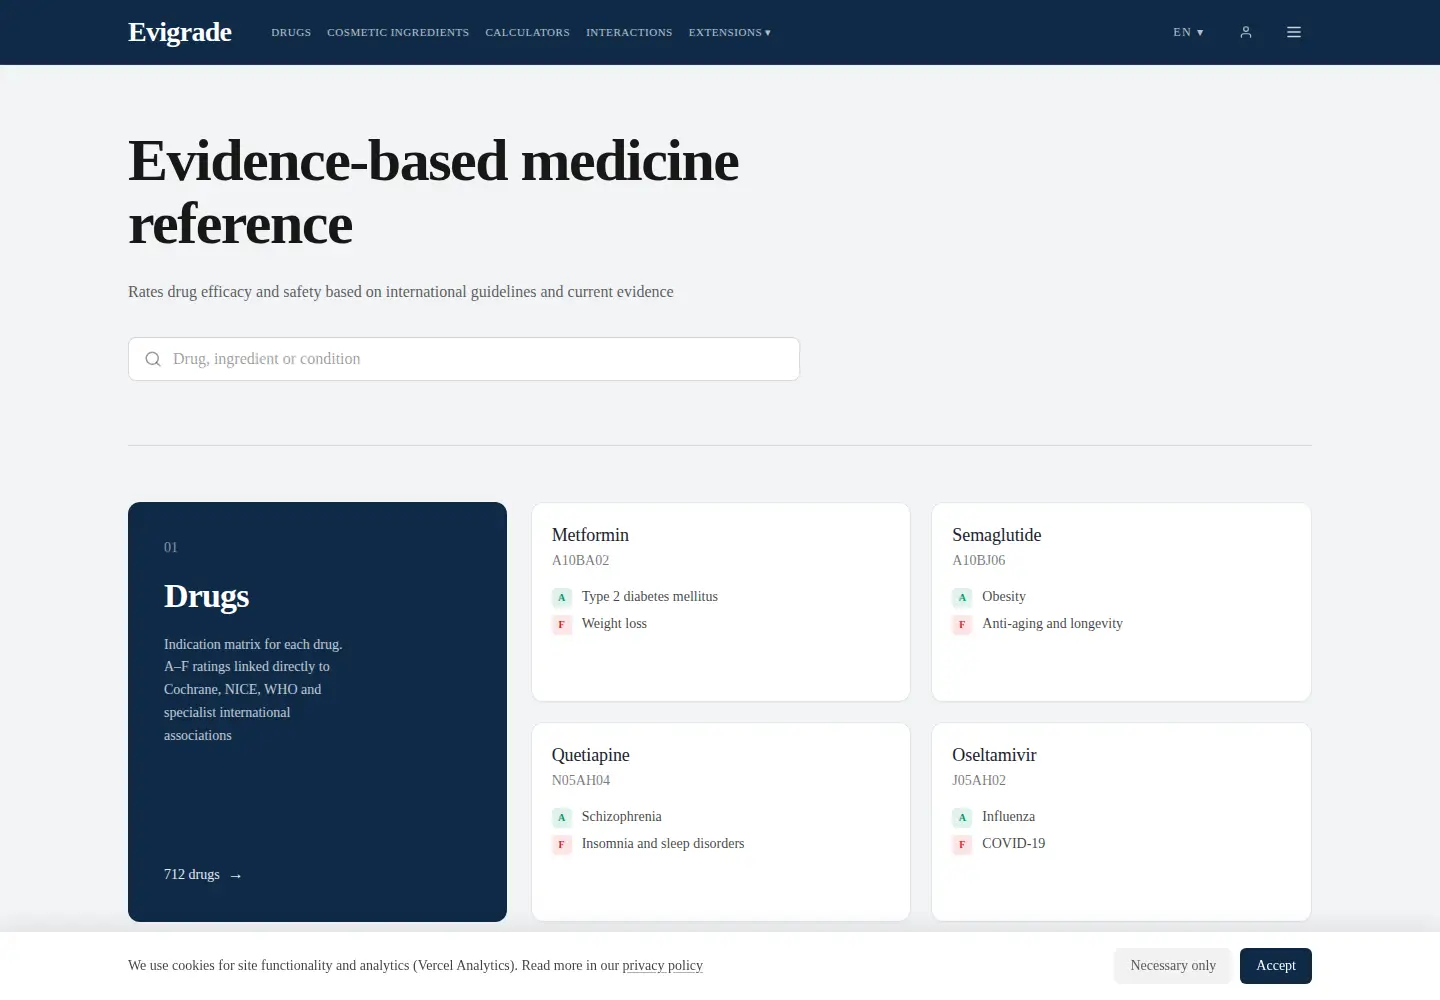Viewport: 1440px width, 1000px height.
Task: Focus the Drug, ingredient or condition search field
Action: (x=464, y=359)
